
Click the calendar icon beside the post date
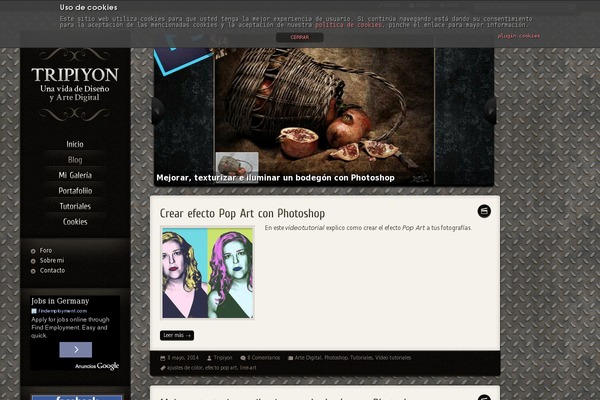point(163,358)
